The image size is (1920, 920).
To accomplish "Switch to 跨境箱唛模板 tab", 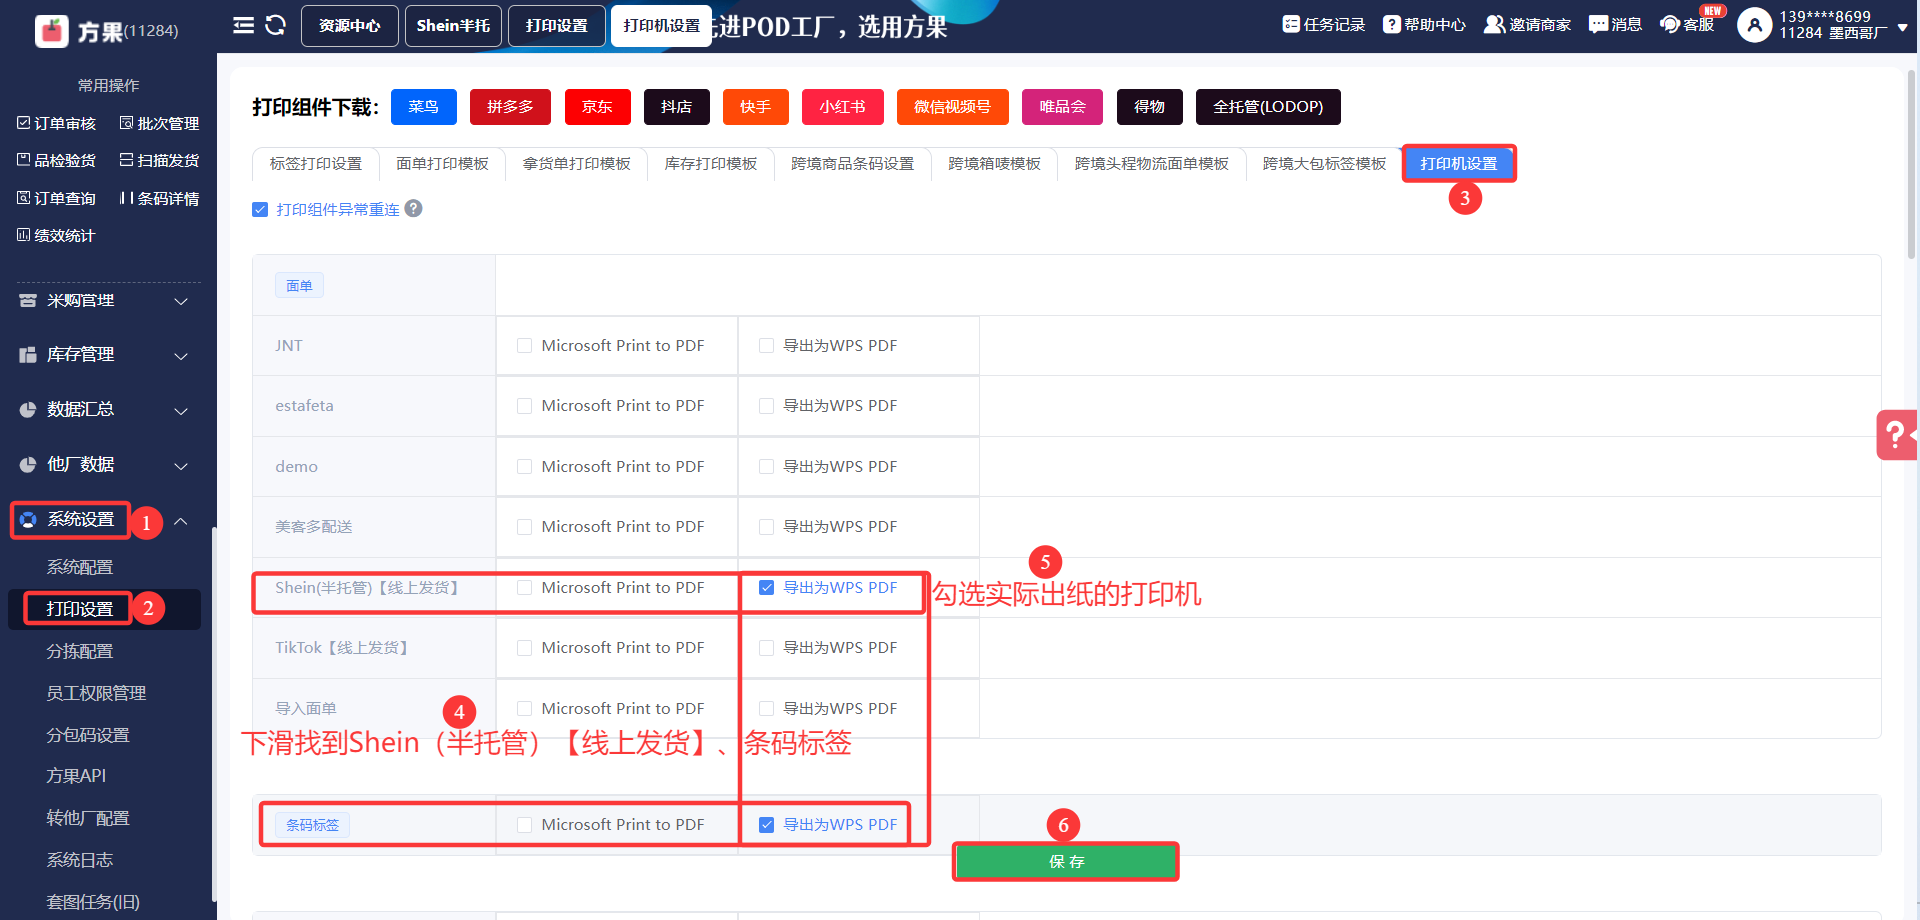I will click(994, 164).
